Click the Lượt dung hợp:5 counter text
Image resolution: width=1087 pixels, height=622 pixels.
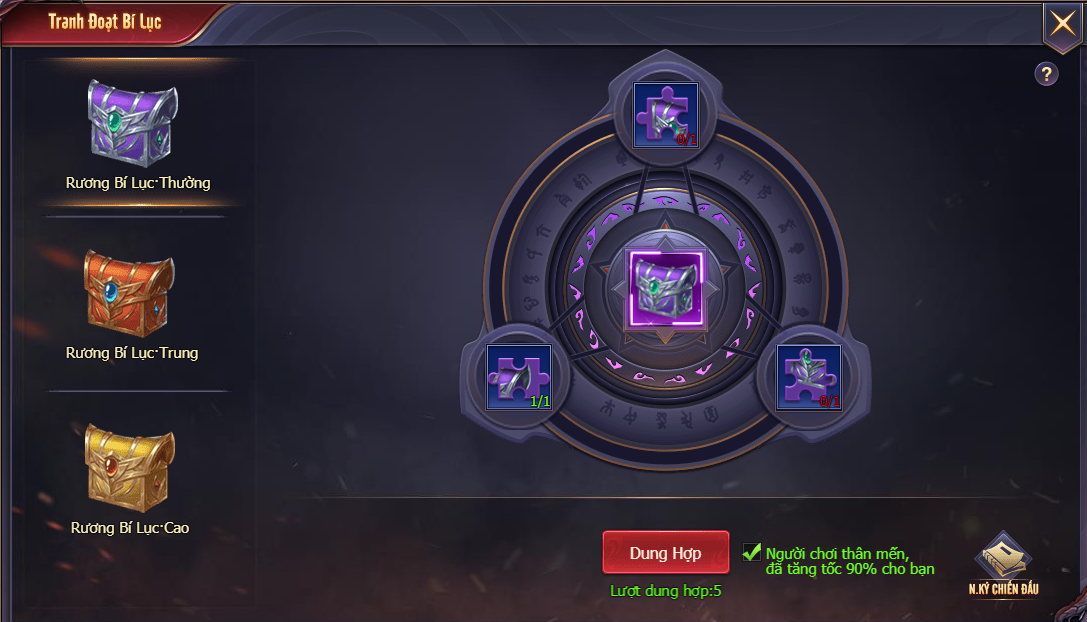(666, 591)
